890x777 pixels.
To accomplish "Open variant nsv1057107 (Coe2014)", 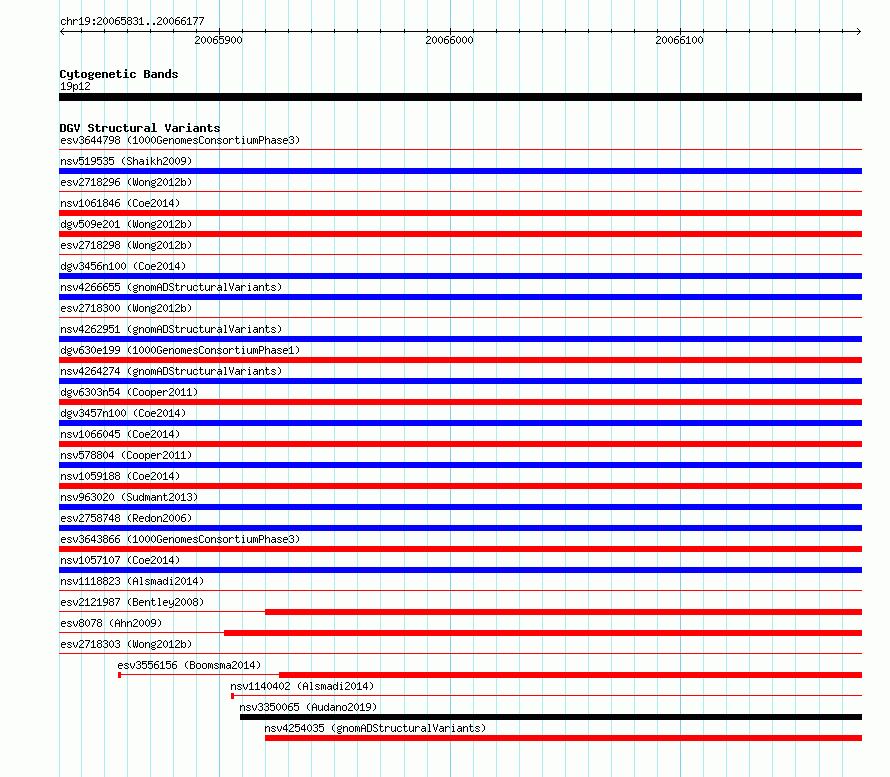I will click(x=120, y=560).
